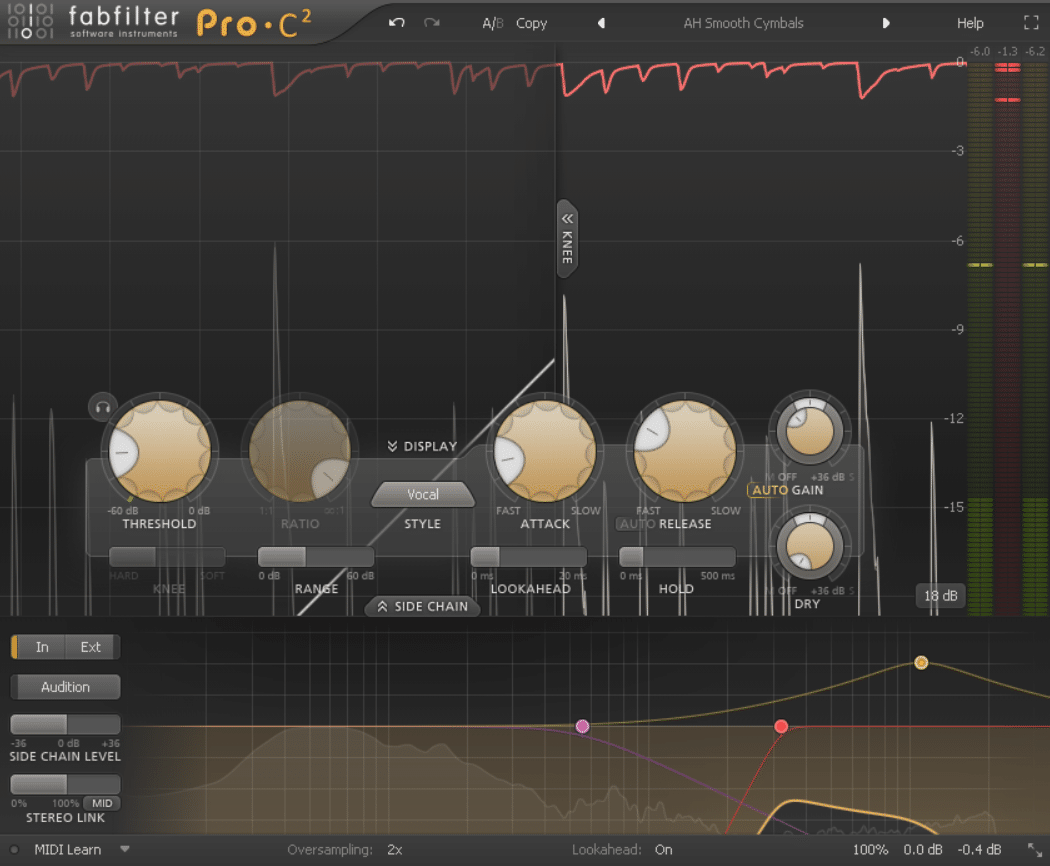The width and height of the screenshot is (1050, 866).
Task: Select the yellow side chain EQ band node
Action: click(x=921, y=662)
